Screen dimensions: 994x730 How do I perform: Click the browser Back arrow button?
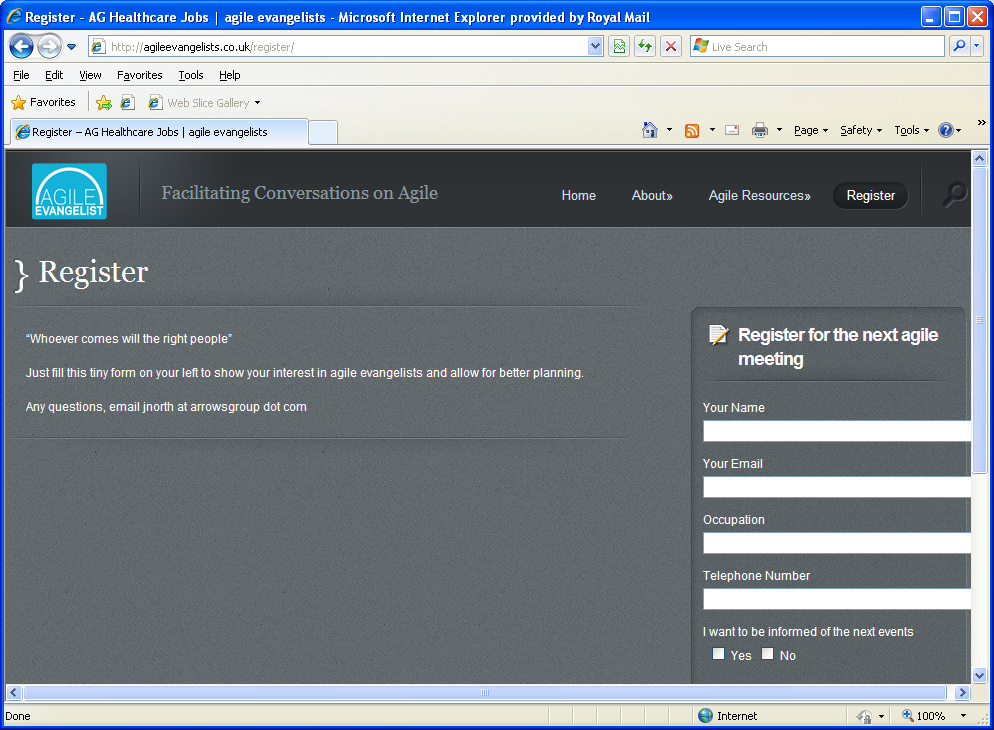(22, 46)
